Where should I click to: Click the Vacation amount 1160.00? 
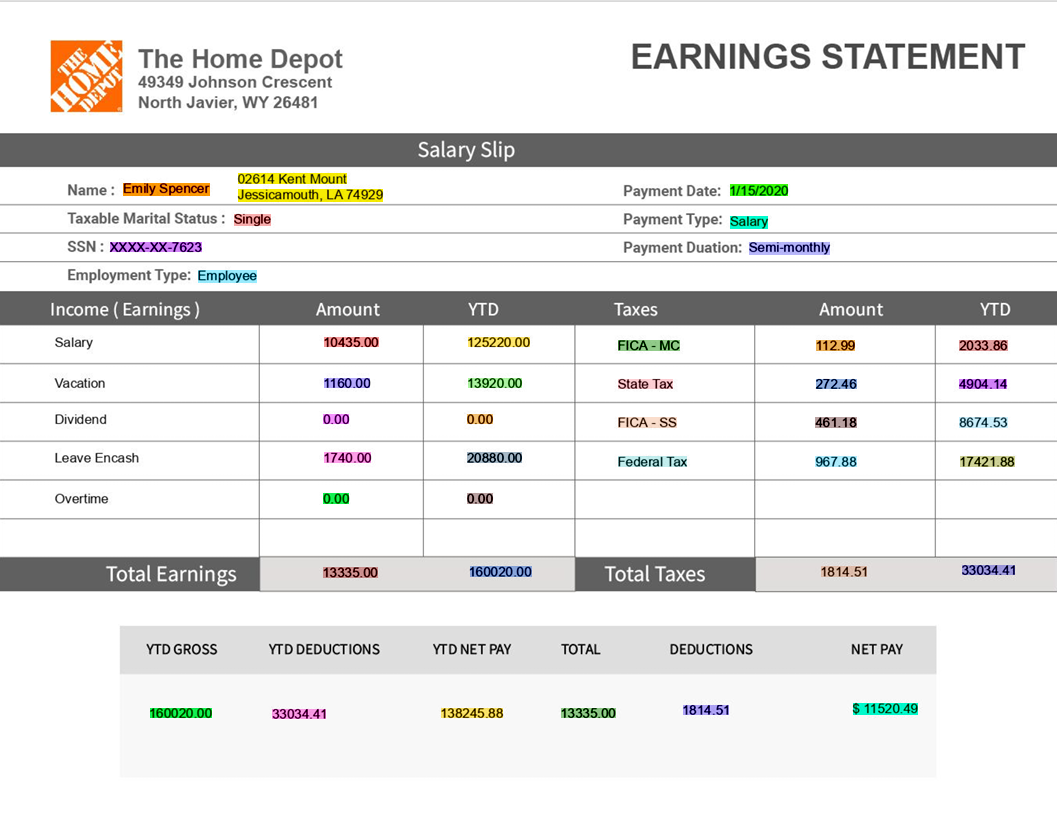pyautogui.click(x=347, y=384)
